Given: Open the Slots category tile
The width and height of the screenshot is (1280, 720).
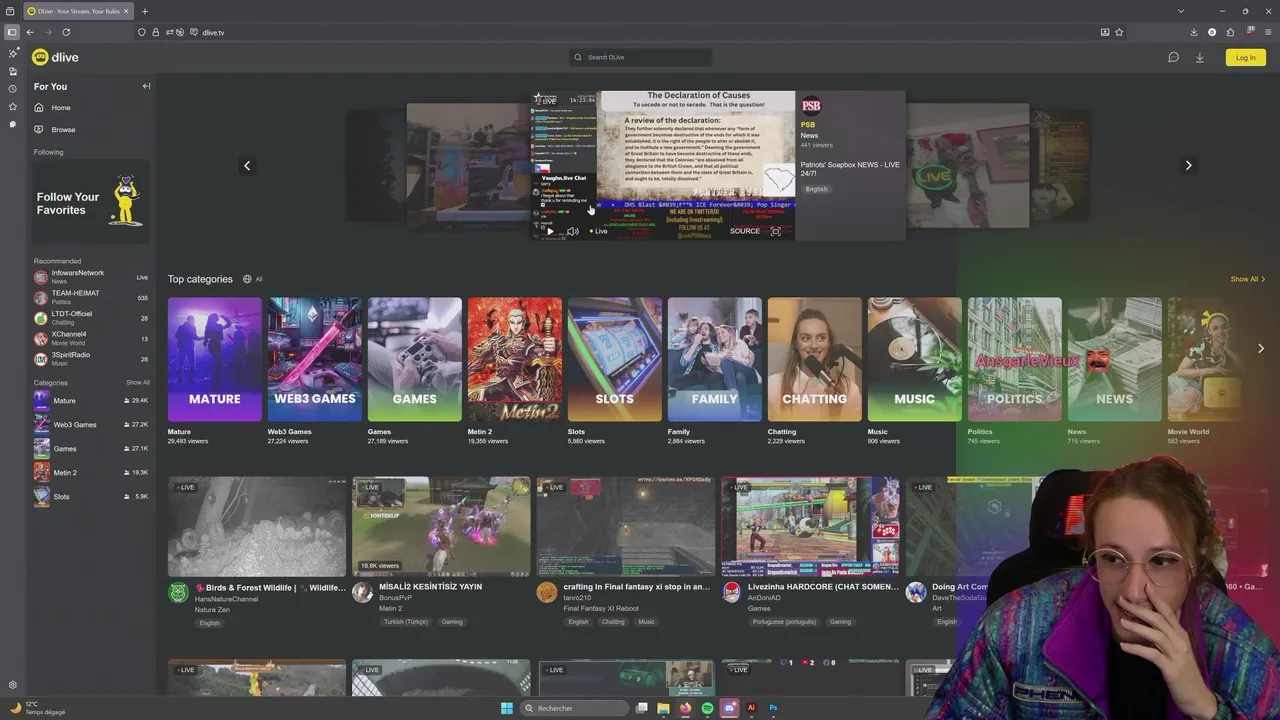Looking at the screenshot, I should 615,359.
